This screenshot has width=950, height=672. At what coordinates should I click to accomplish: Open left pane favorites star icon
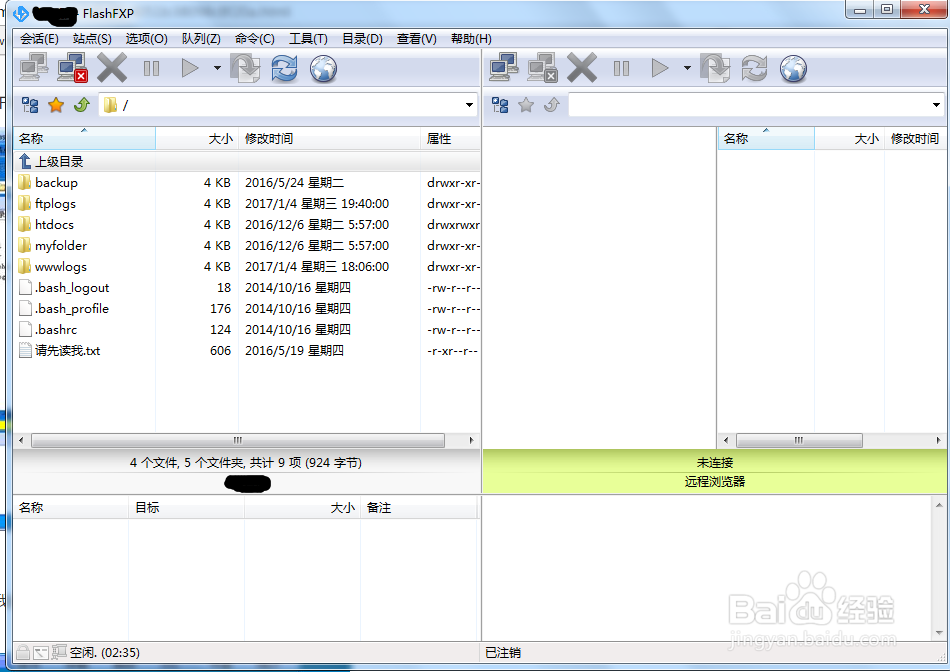(x=56, y=105)
